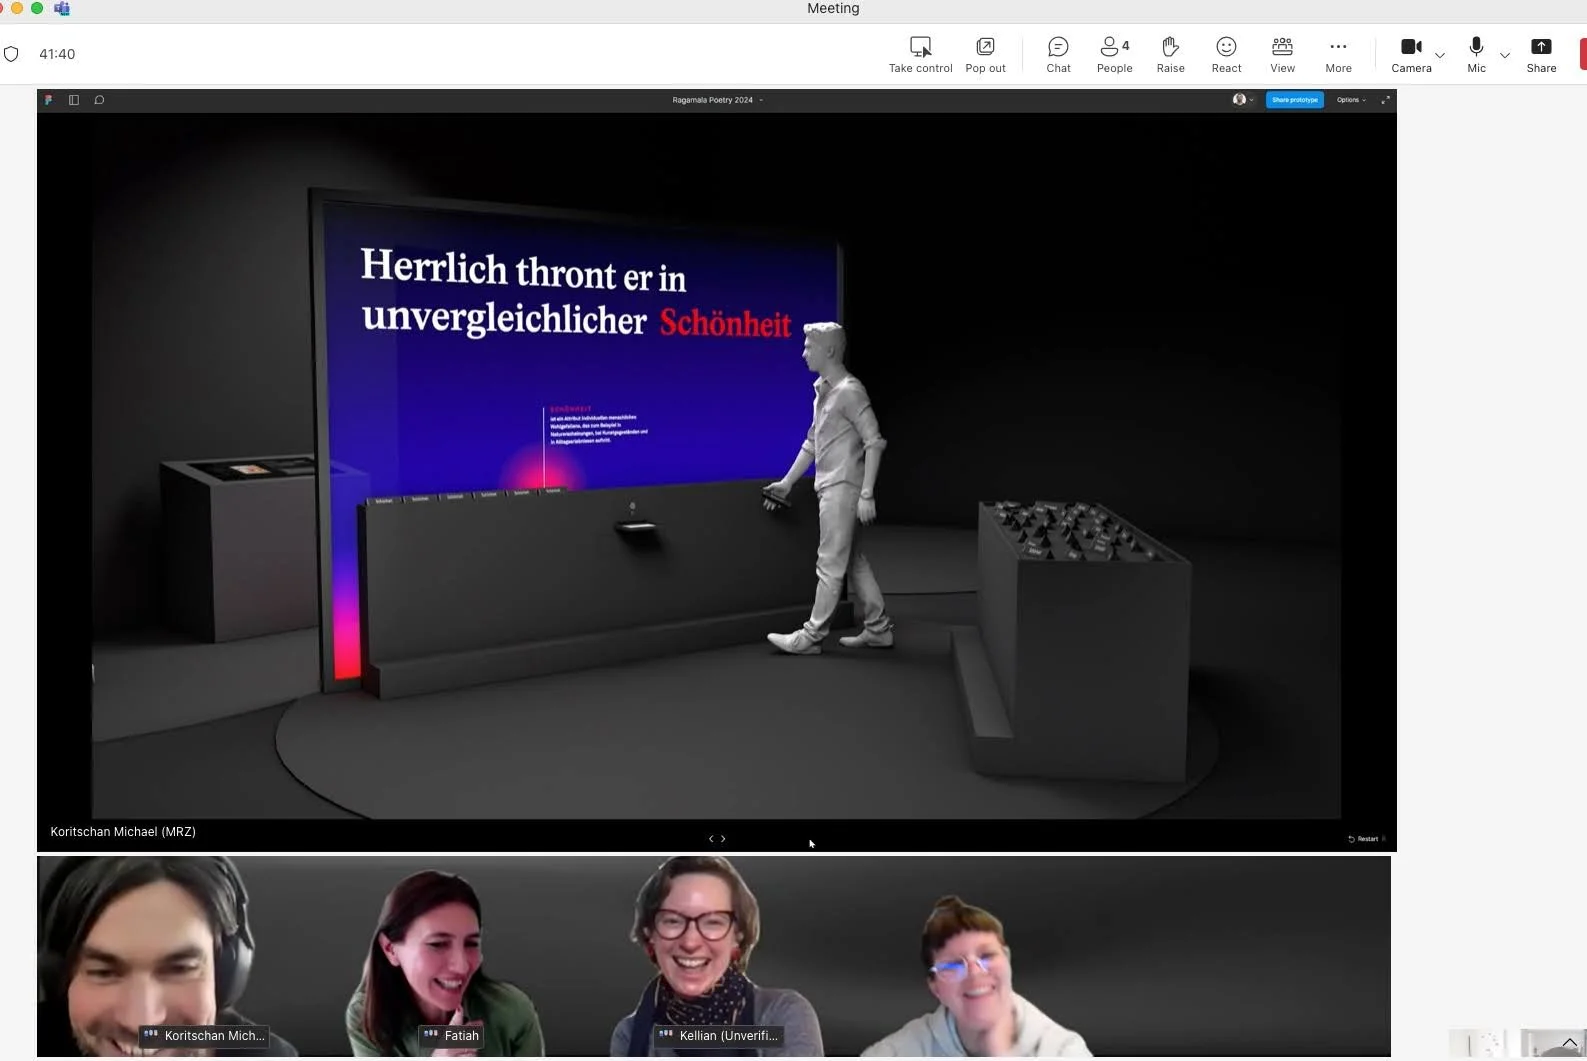Mute or unmute the Mic
Viewport: 1587px width, 1061px height.
(1476, 55)
